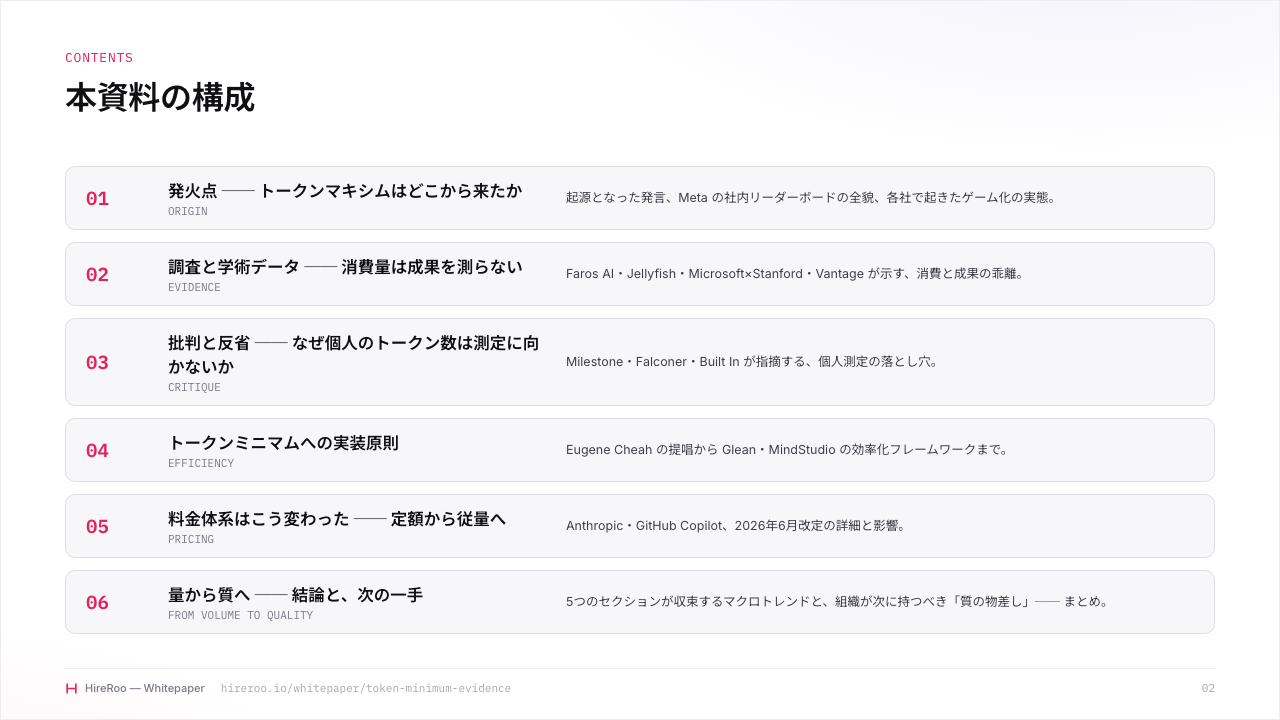Click section number 06

click(x=97, y=603)
